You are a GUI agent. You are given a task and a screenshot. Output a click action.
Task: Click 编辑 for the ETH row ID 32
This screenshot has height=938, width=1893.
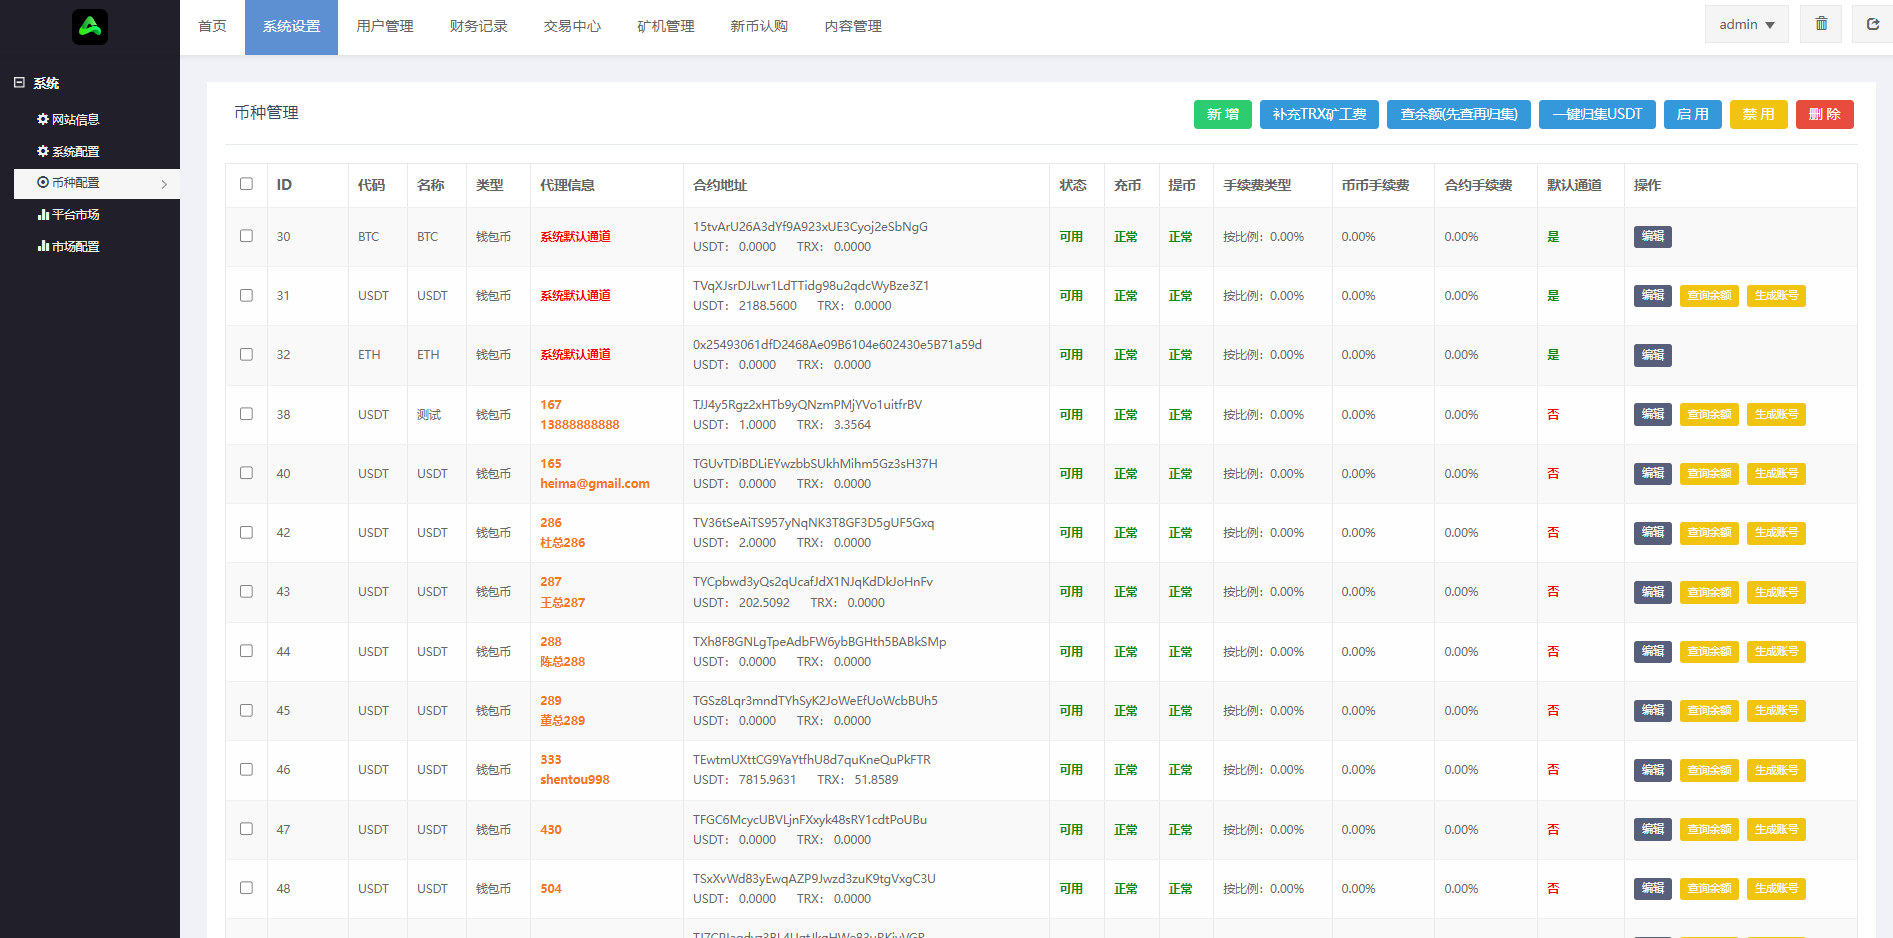coord(1653,354)
